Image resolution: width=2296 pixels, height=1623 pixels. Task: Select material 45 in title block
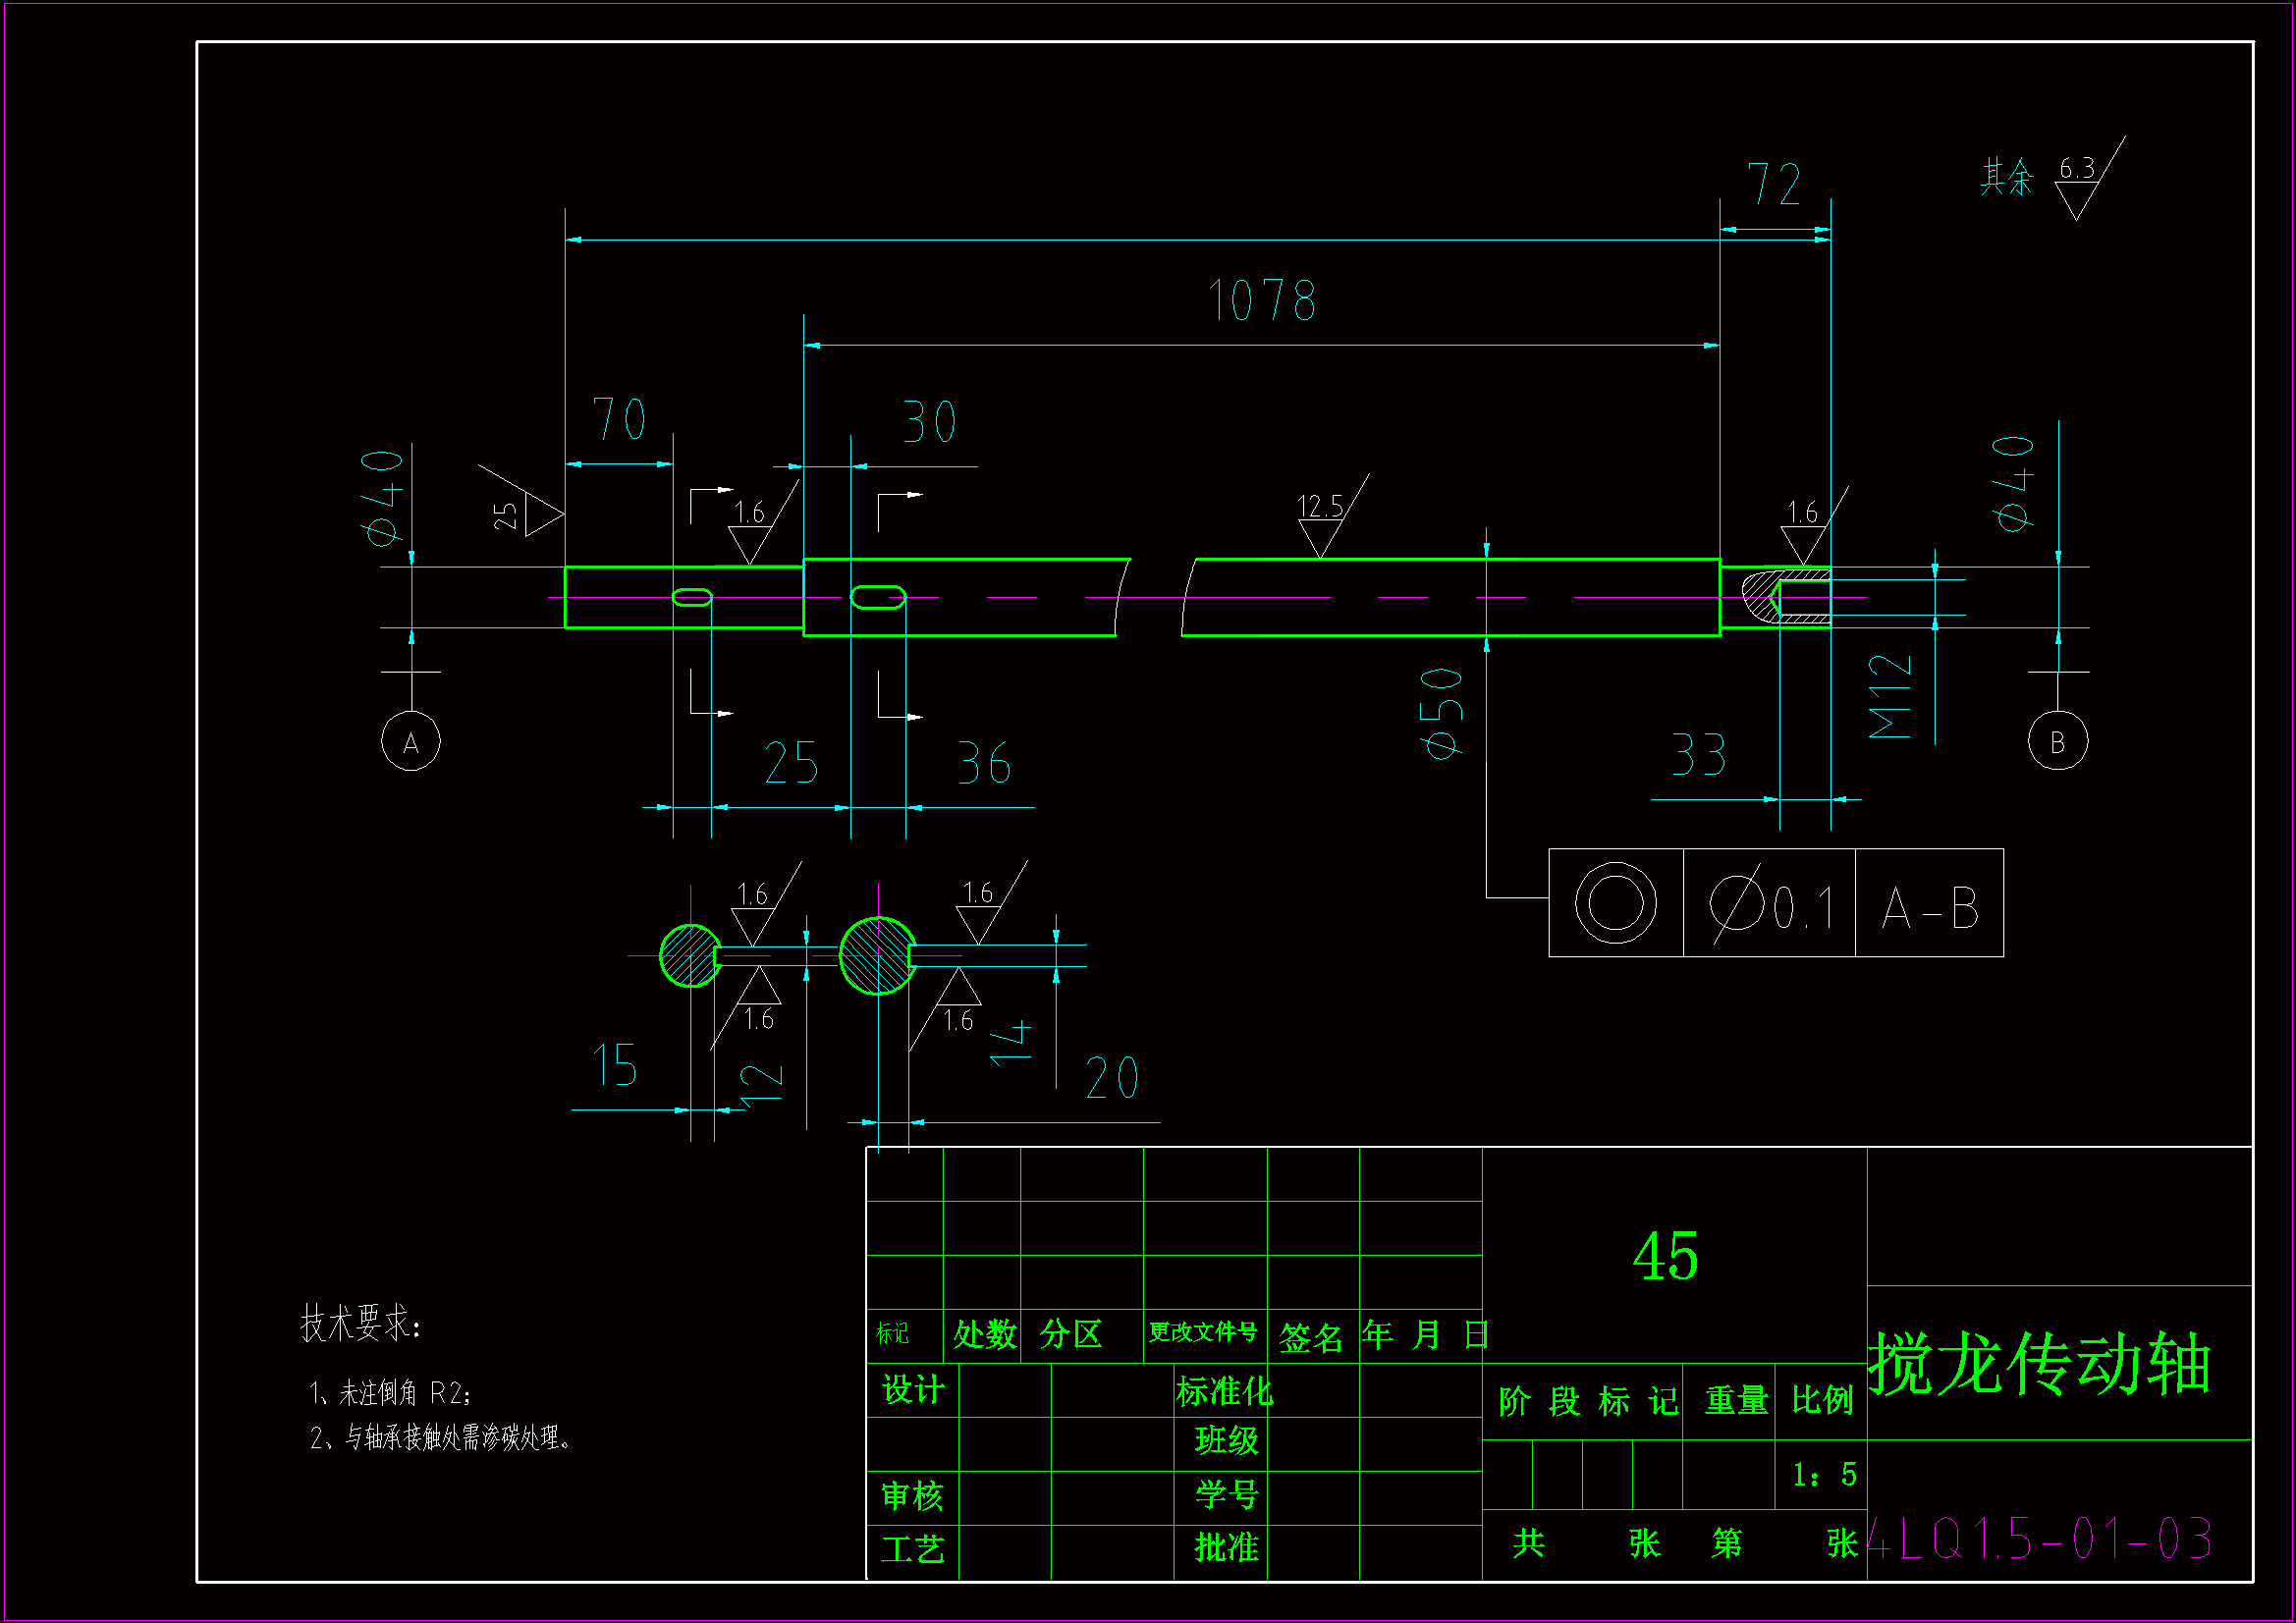click(x=1665, y=1256)
